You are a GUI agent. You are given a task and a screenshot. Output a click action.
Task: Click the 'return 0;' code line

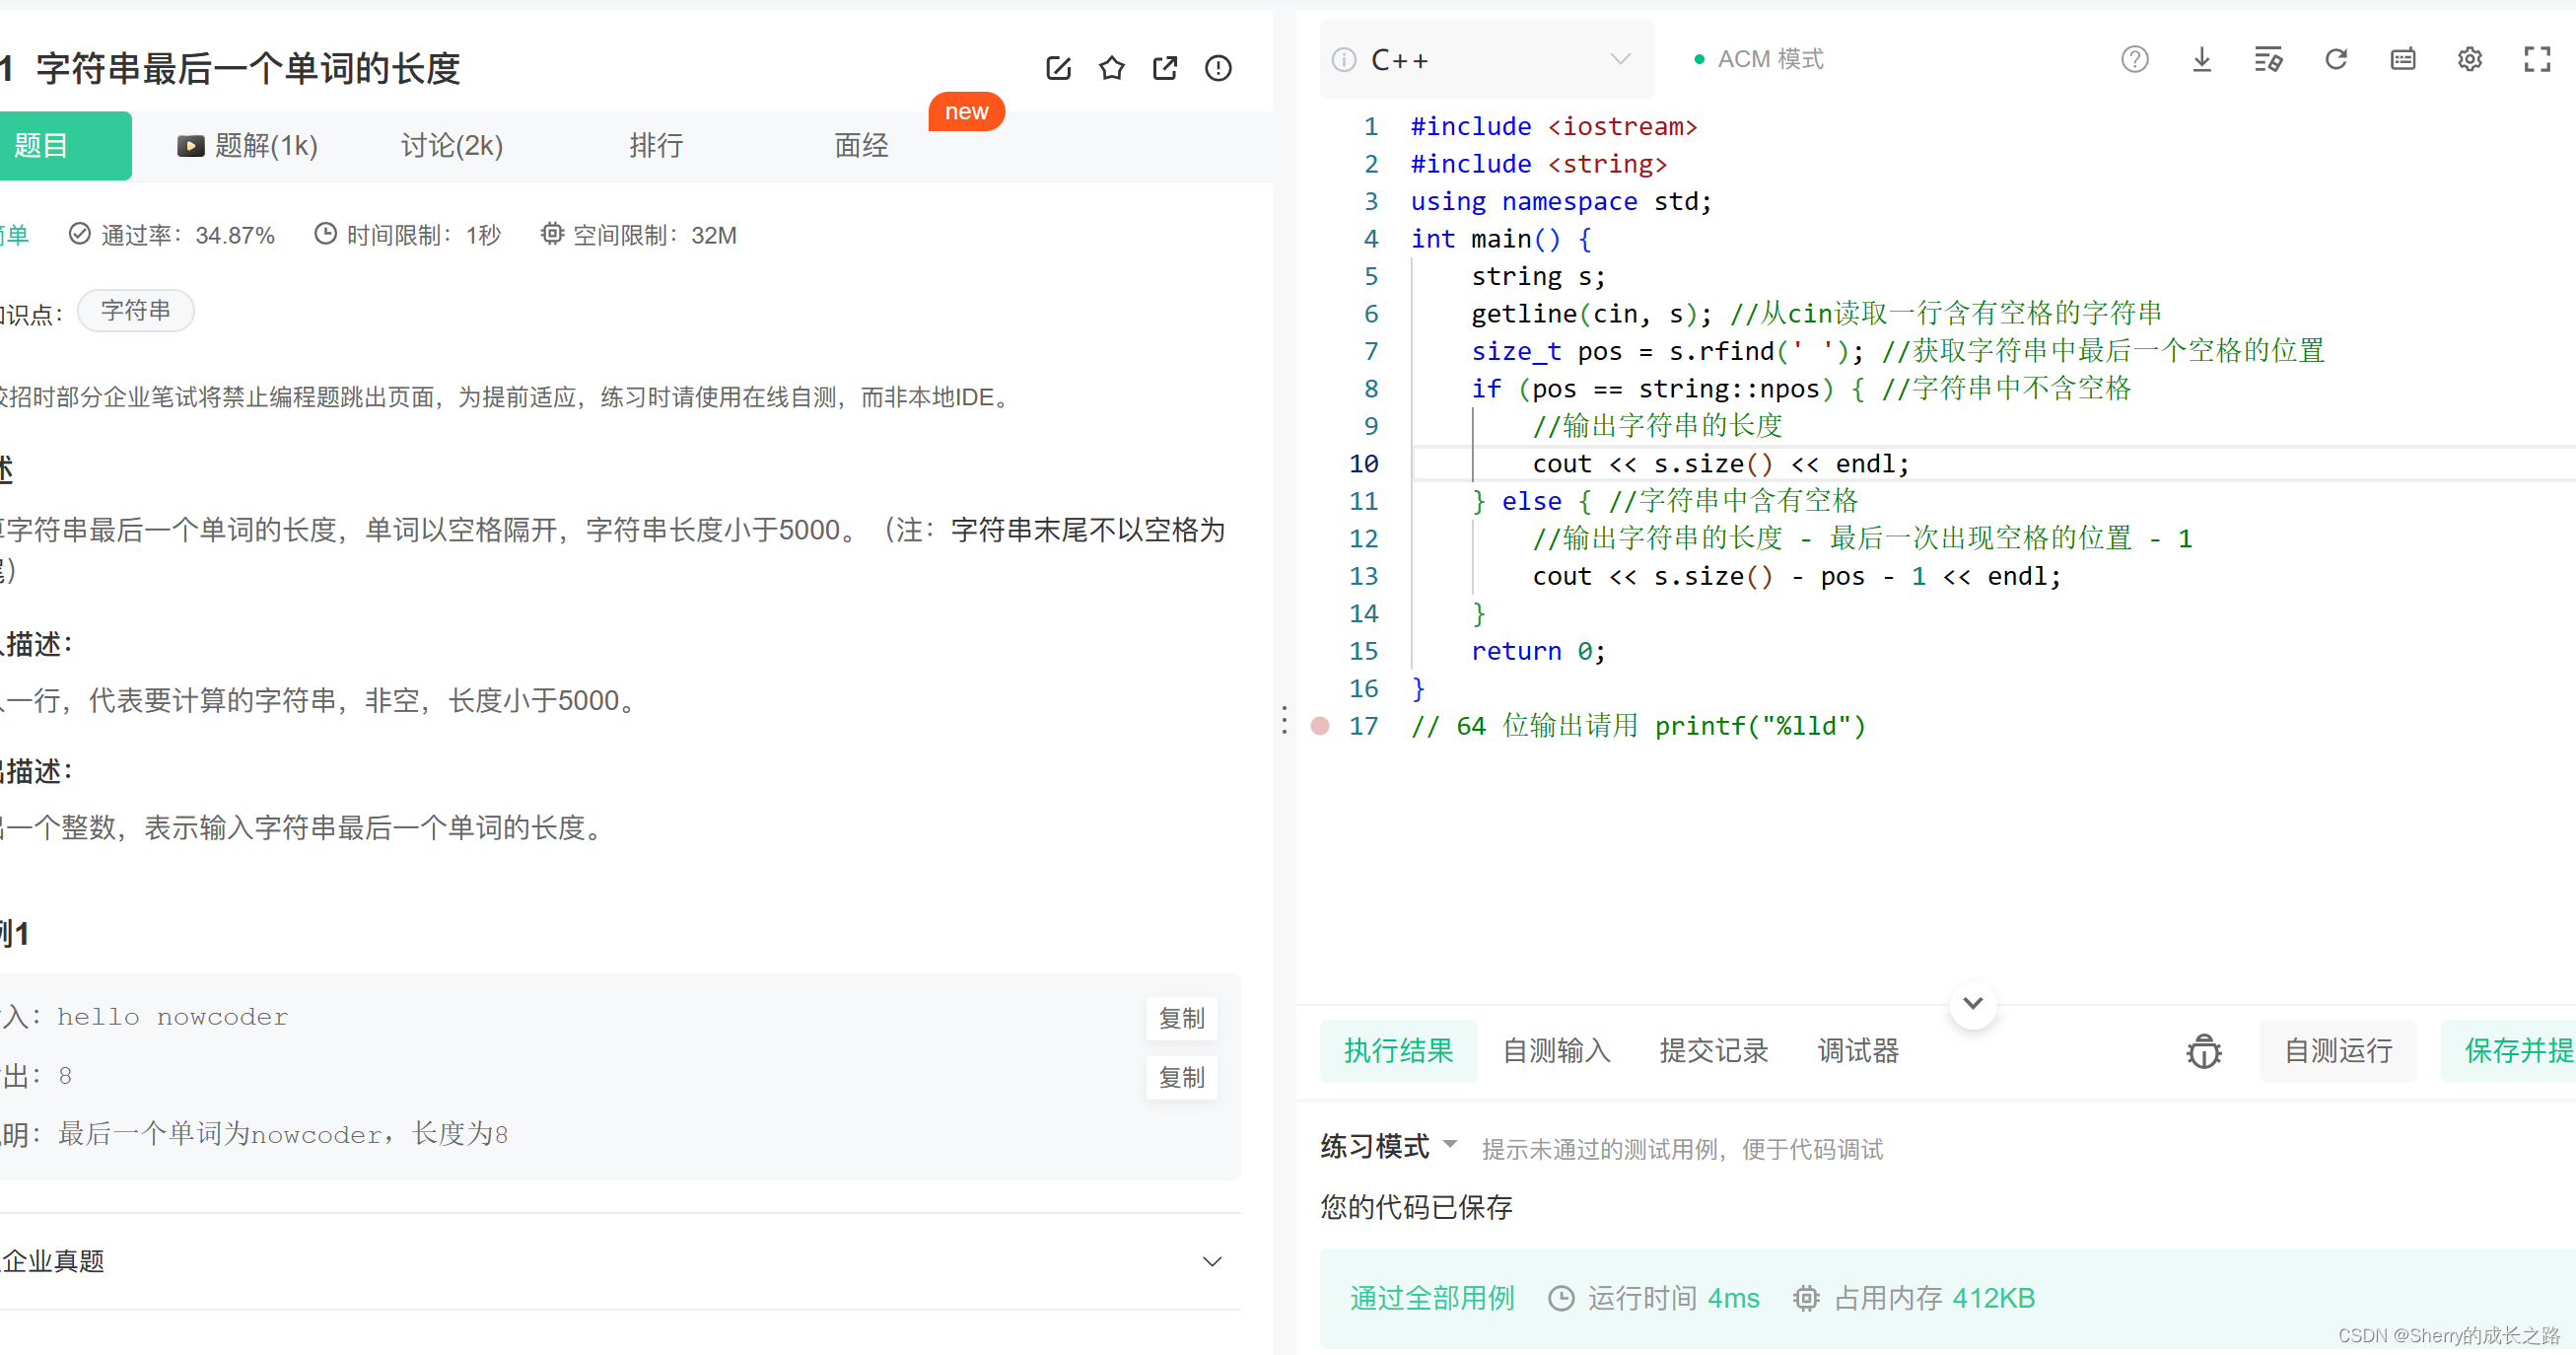pos(1537,651)
